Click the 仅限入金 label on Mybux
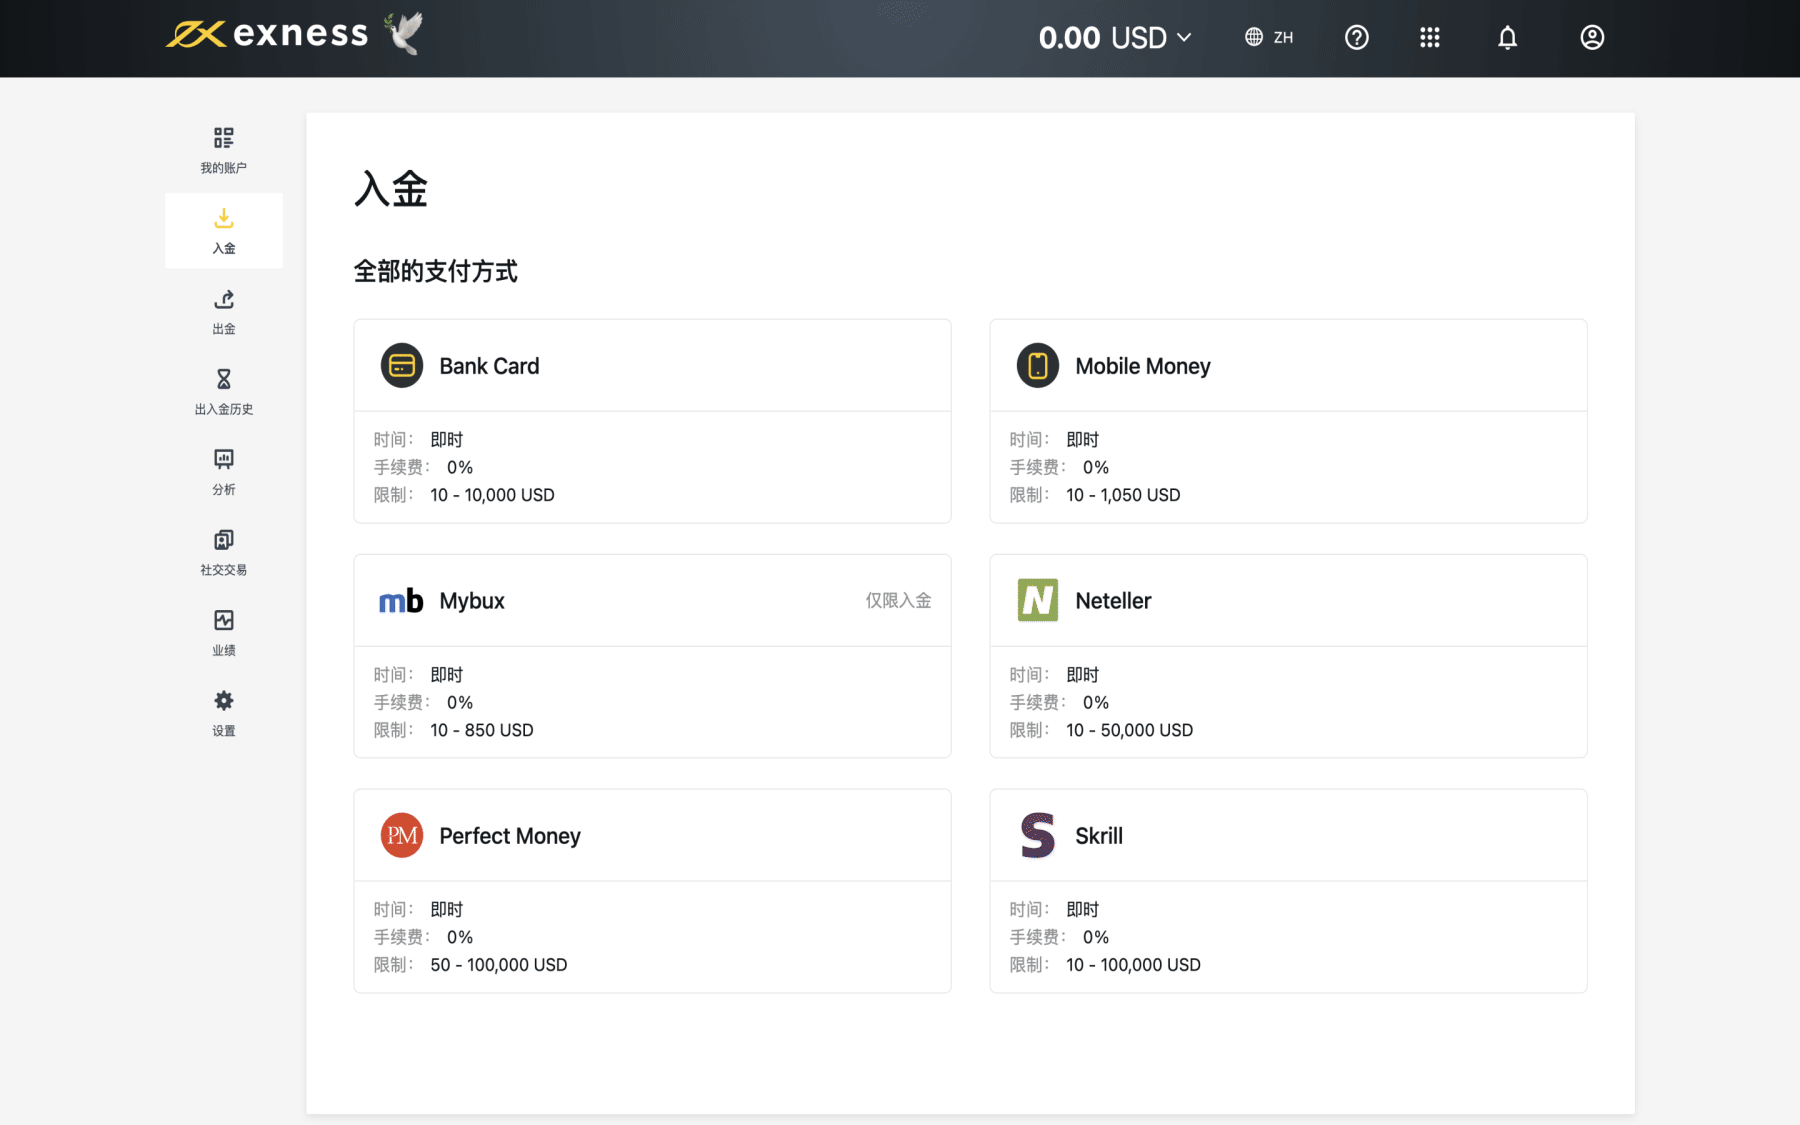Viewport: 1800px width, 1125px height. [x=898, y=601]
